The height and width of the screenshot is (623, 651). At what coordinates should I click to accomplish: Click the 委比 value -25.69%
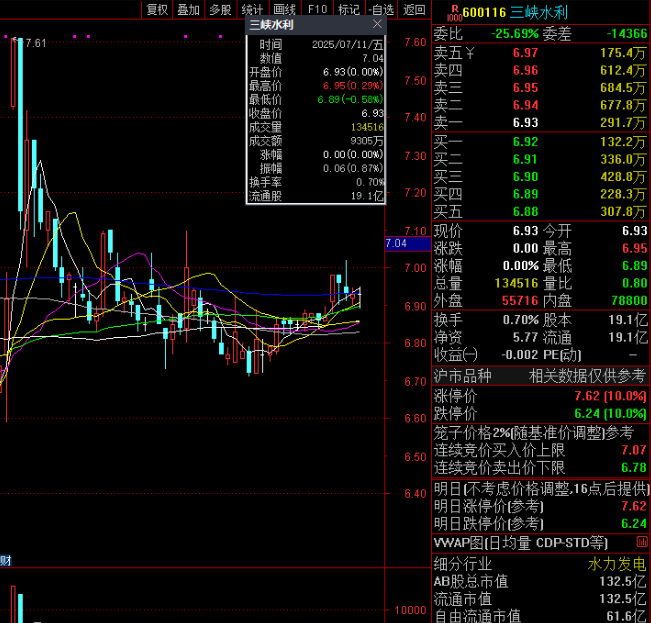(x=515, y=33)
